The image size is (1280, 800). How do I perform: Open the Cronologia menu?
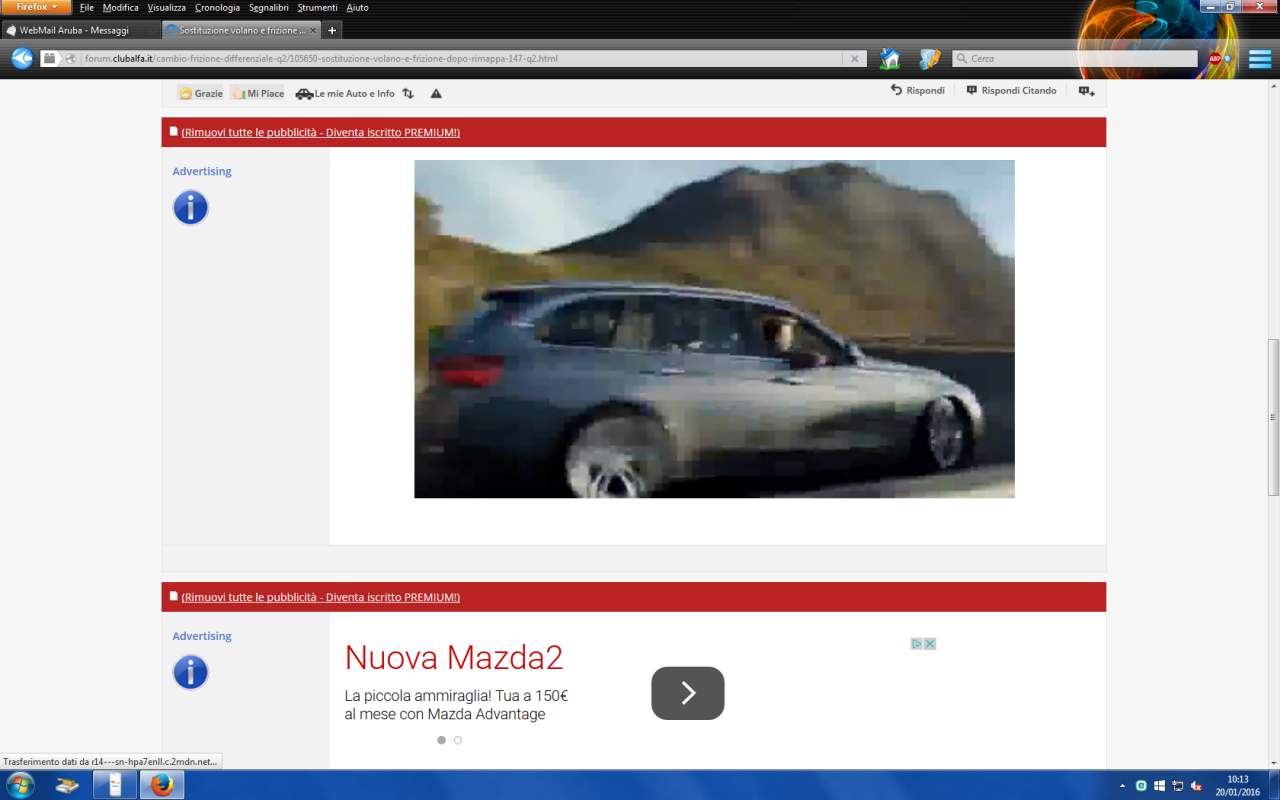[217, 8]
